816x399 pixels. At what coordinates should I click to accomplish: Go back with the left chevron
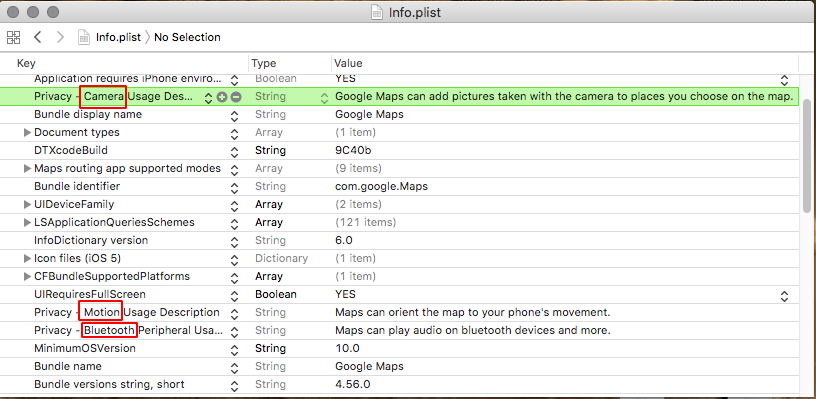(37, 37)
